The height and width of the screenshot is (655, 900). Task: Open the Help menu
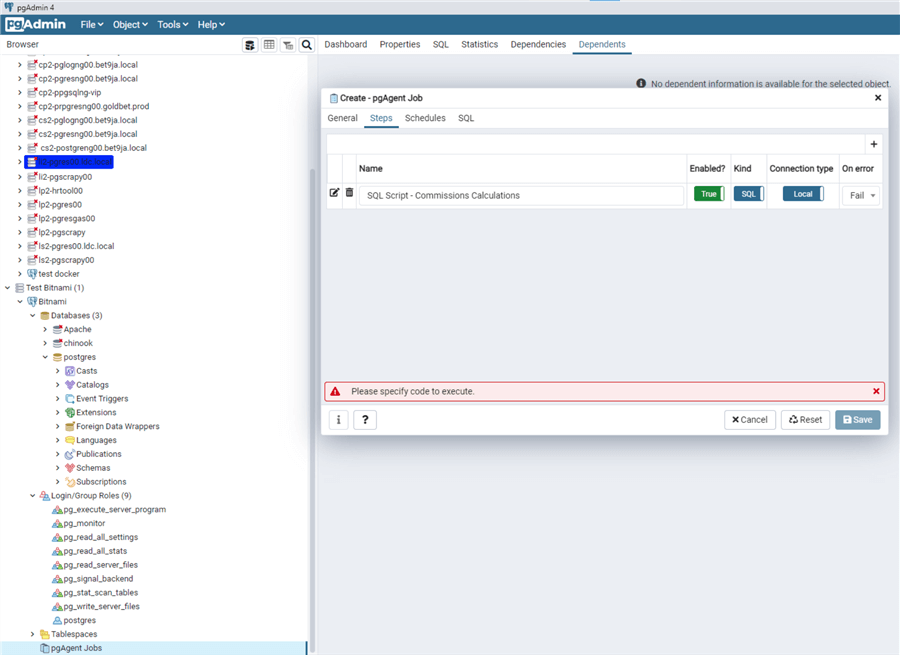(211, 25)
